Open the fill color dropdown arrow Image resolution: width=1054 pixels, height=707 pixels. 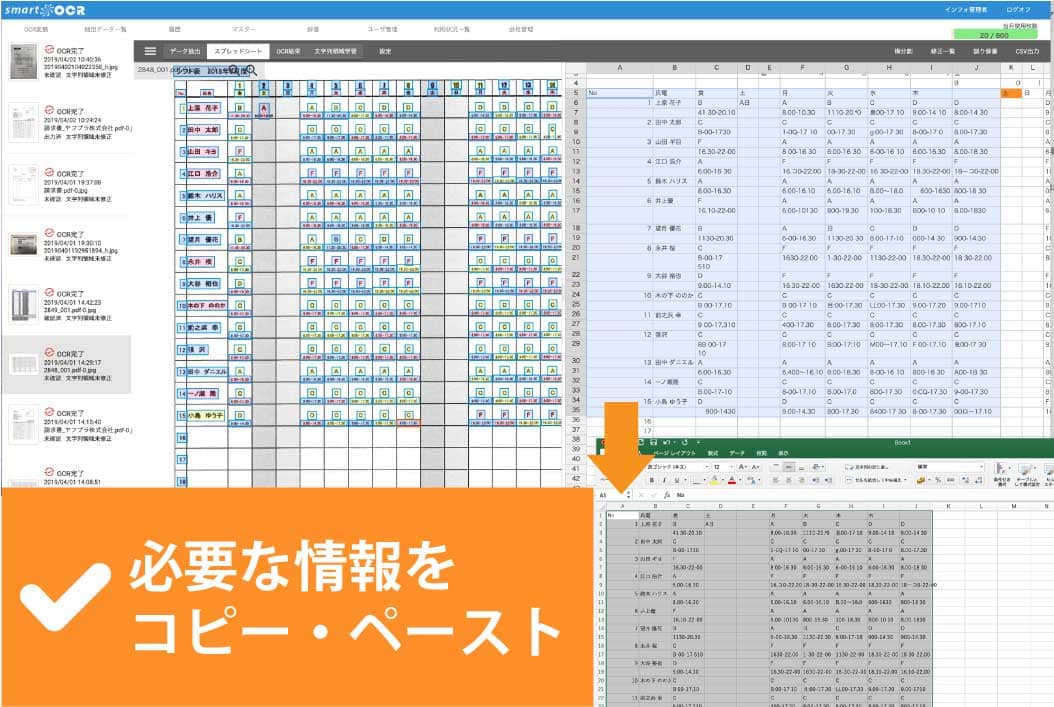click(723, 481)
